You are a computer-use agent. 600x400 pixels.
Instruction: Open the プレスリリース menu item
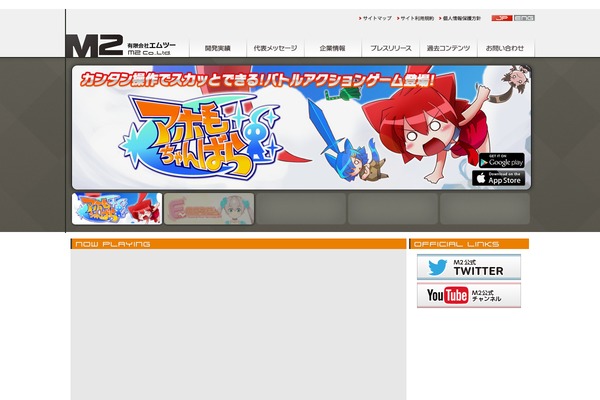pyautogui.click(x=391, y=48)
